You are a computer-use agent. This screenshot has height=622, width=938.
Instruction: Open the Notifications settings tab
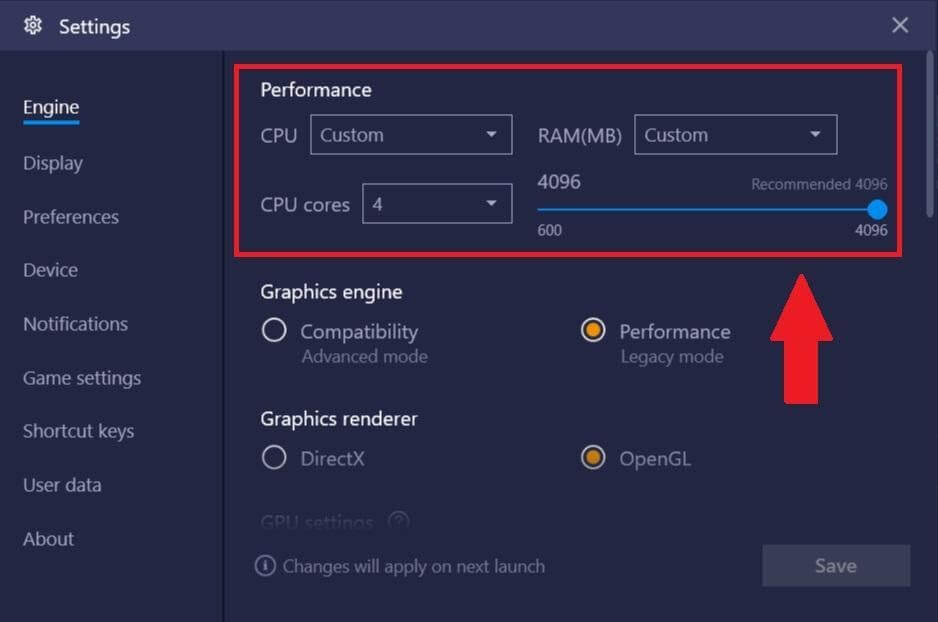click(75, 324)
